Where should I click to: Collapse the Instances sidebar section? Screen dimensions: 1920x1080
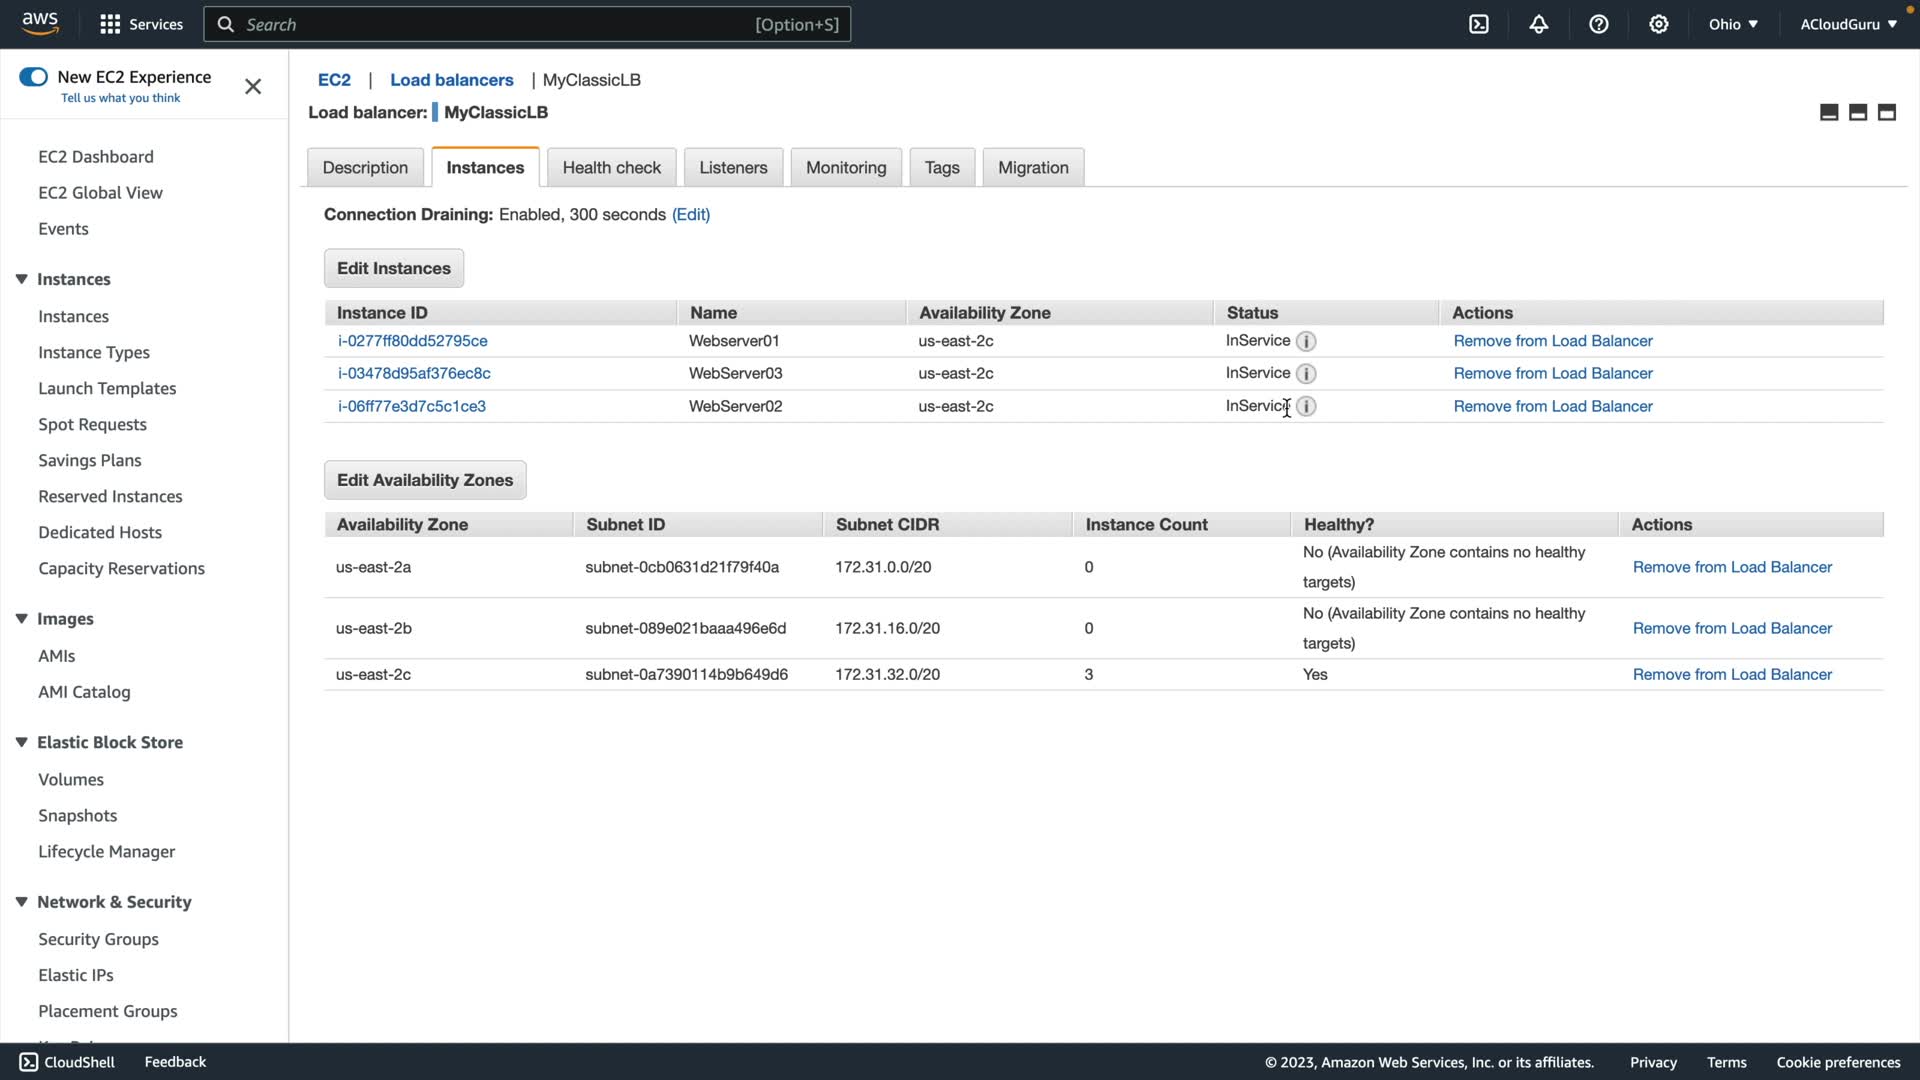click(21, 279)
